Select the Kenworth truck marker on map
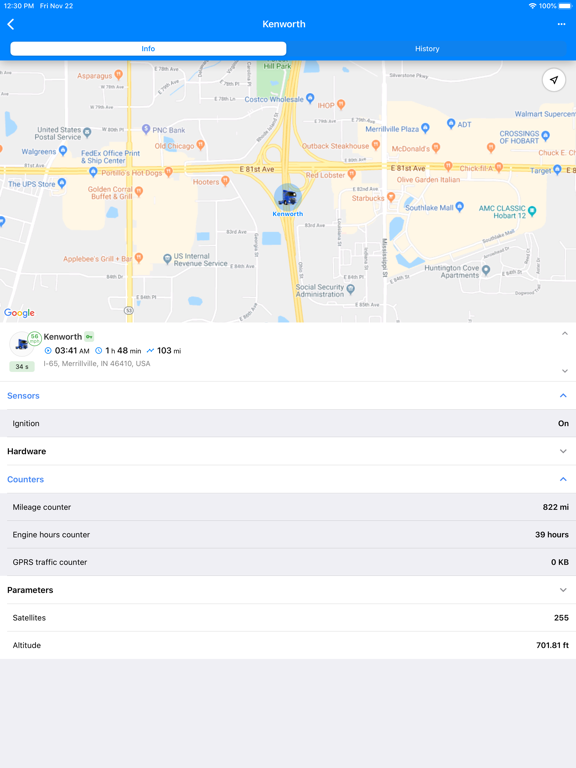Screen dimensions: 576x768 [288, 197]
